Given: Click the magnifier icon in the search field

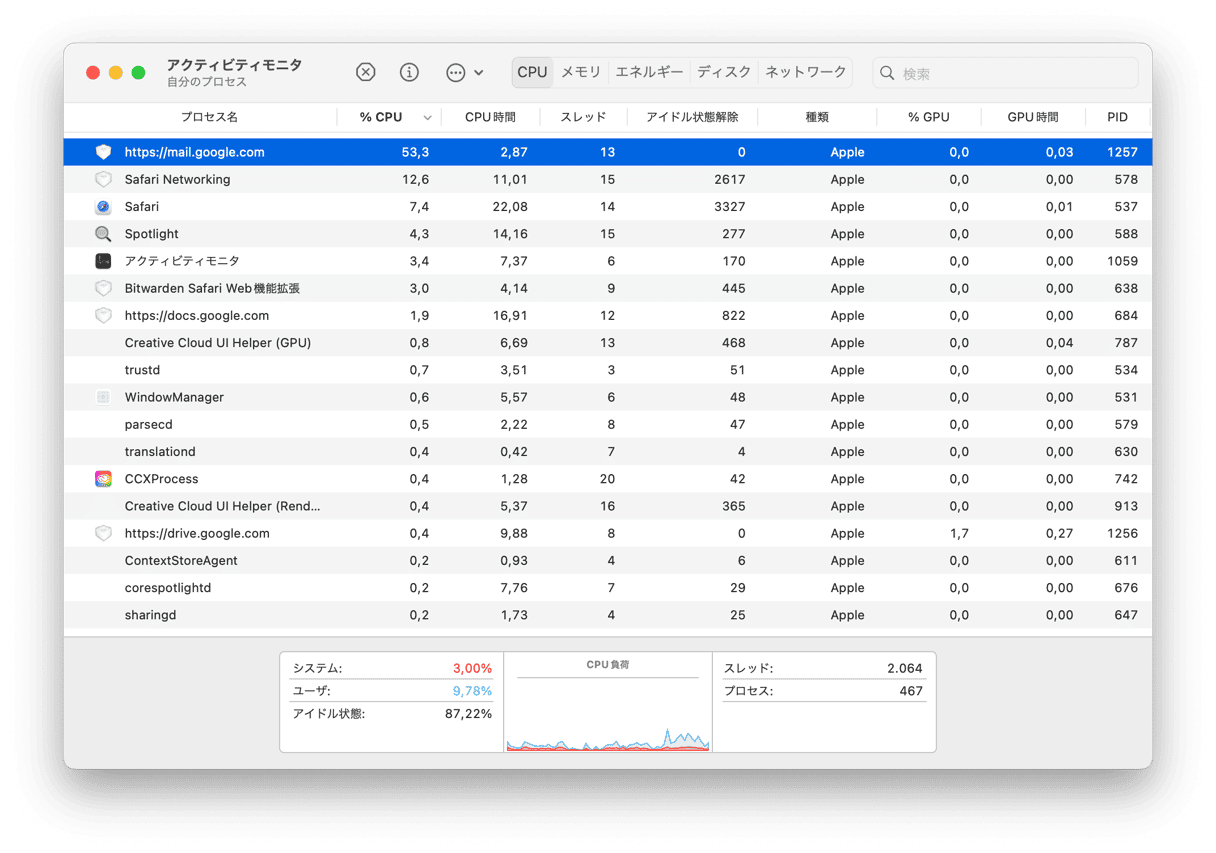Looking at the screenshot, I should click(x=887, y=73).
